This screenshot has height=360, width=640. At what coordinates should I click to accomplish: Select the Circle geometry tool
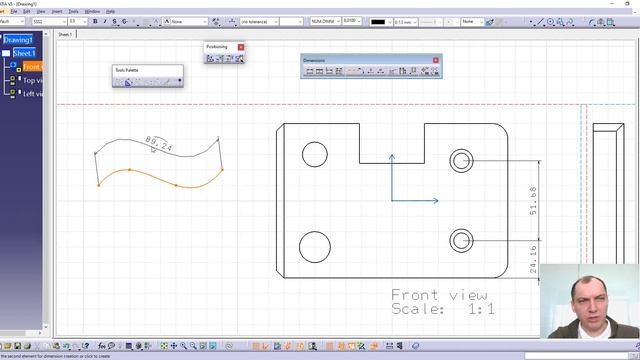[x=550, y=22]
